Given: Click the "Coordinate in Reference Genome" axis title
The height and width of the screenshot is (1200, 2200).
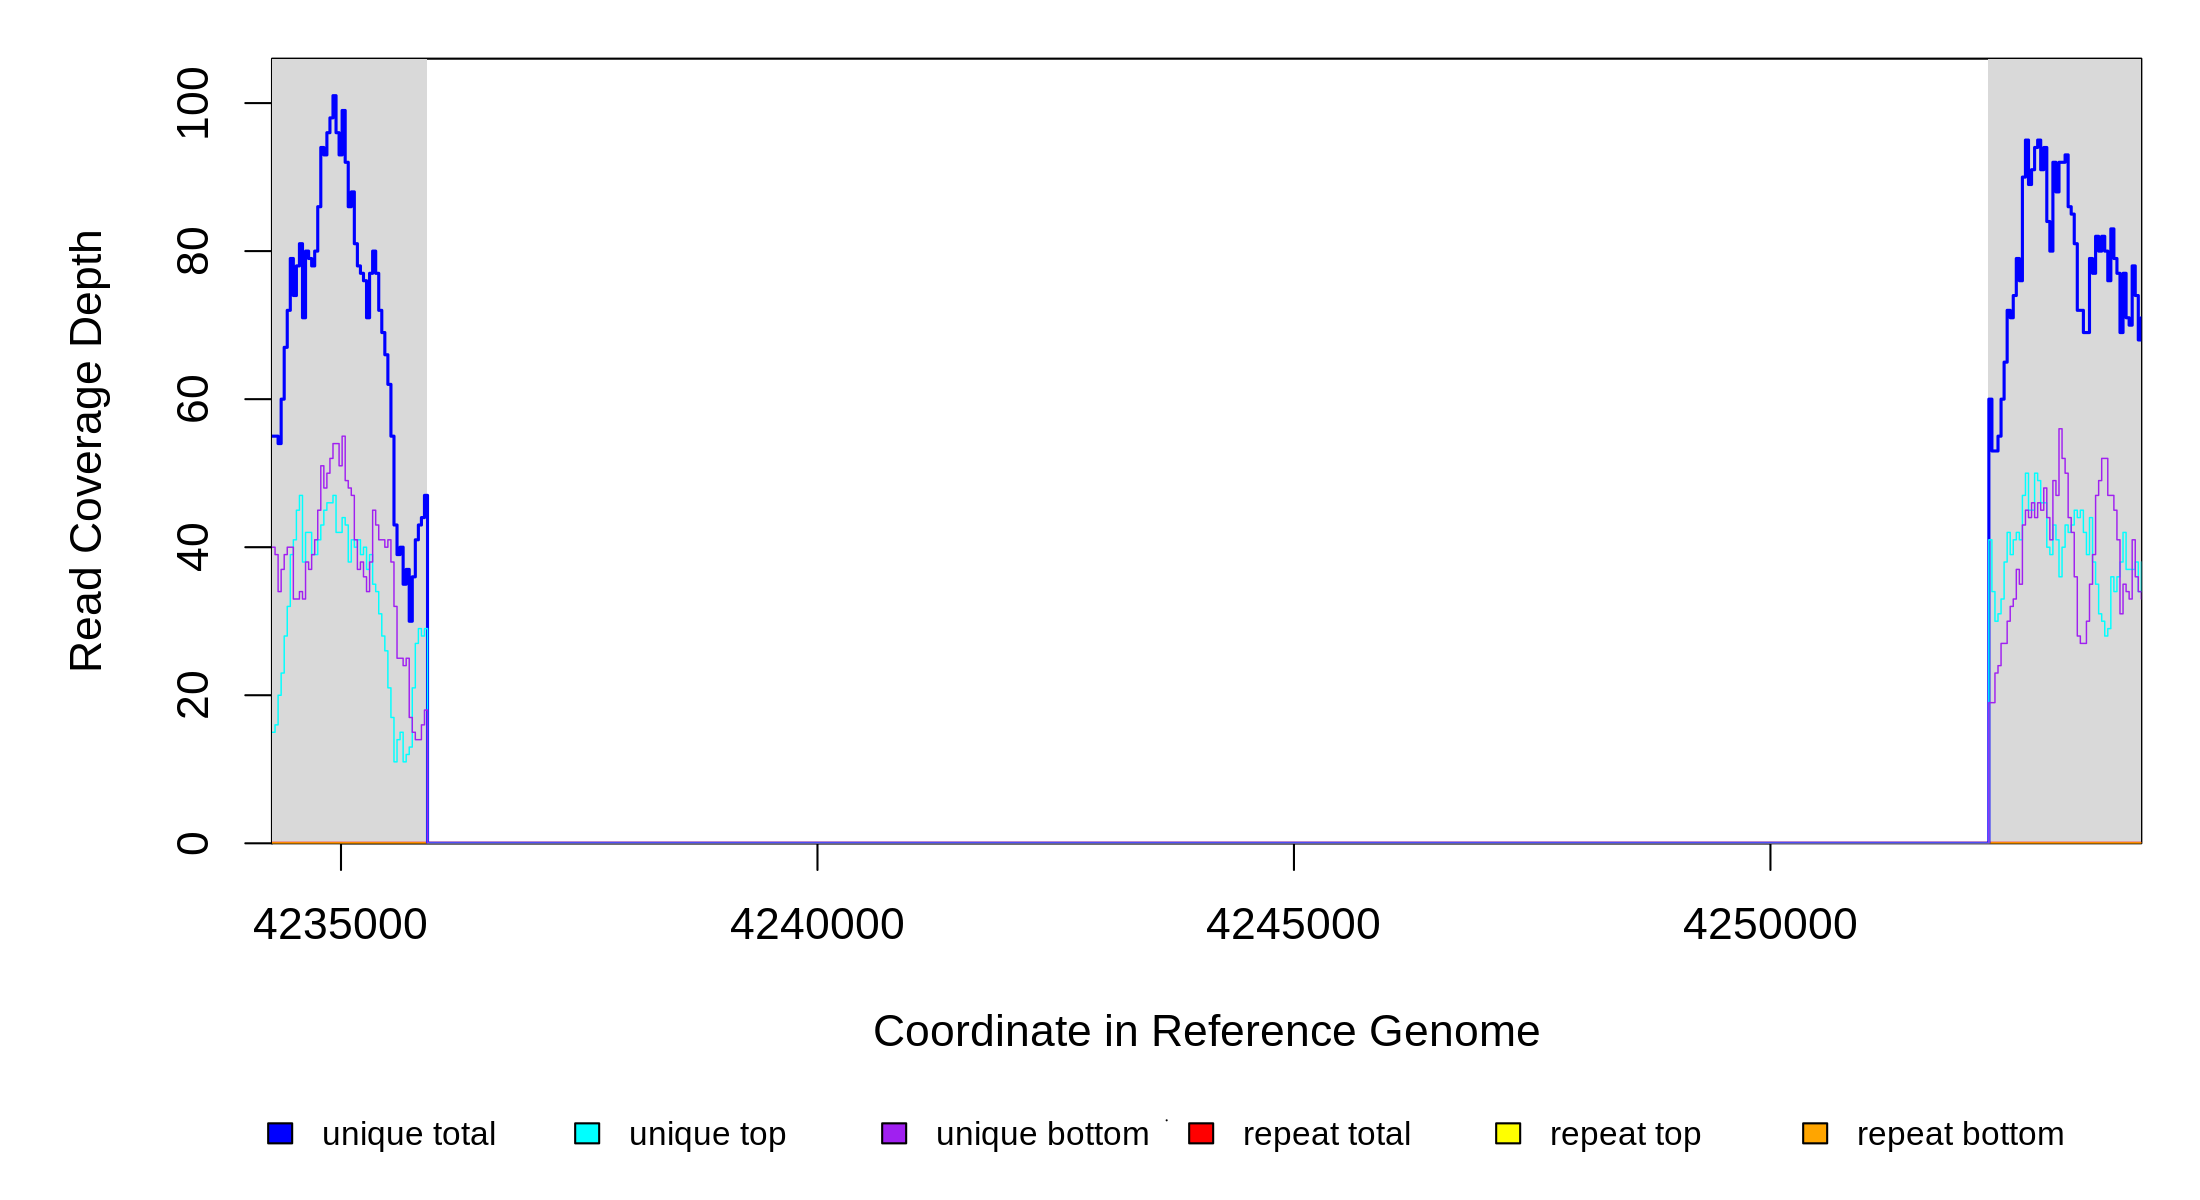Looking at the screenshot, I should click(1206, 1031).
